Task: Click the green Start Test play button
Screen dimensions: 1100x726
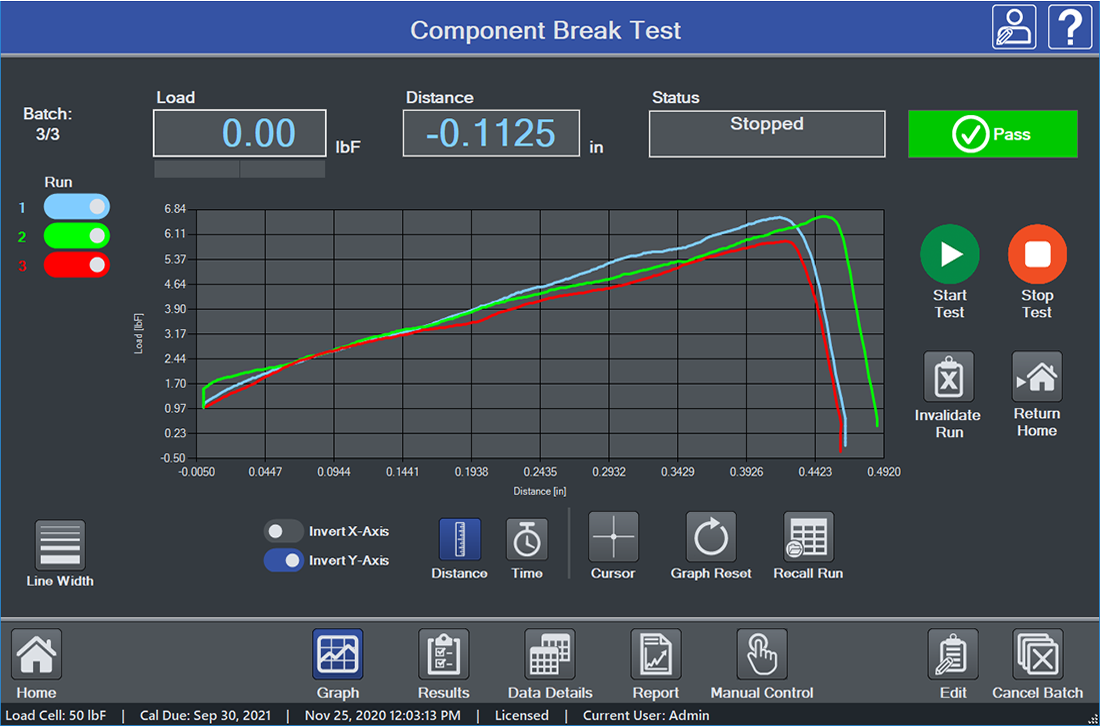Action: (949, 254)
